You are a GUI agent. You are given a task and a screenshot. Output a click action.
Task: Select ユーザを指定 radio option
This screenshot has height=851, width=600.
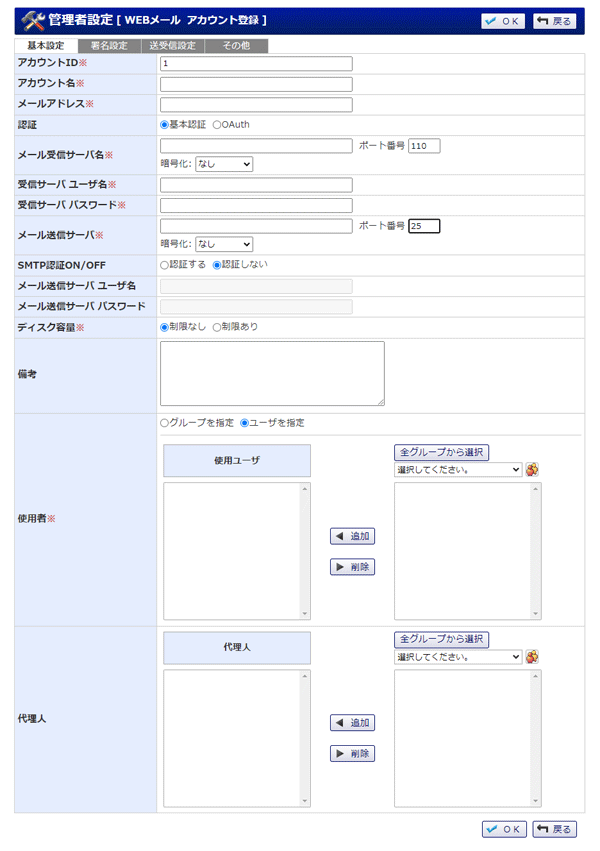tap(244, 423)
